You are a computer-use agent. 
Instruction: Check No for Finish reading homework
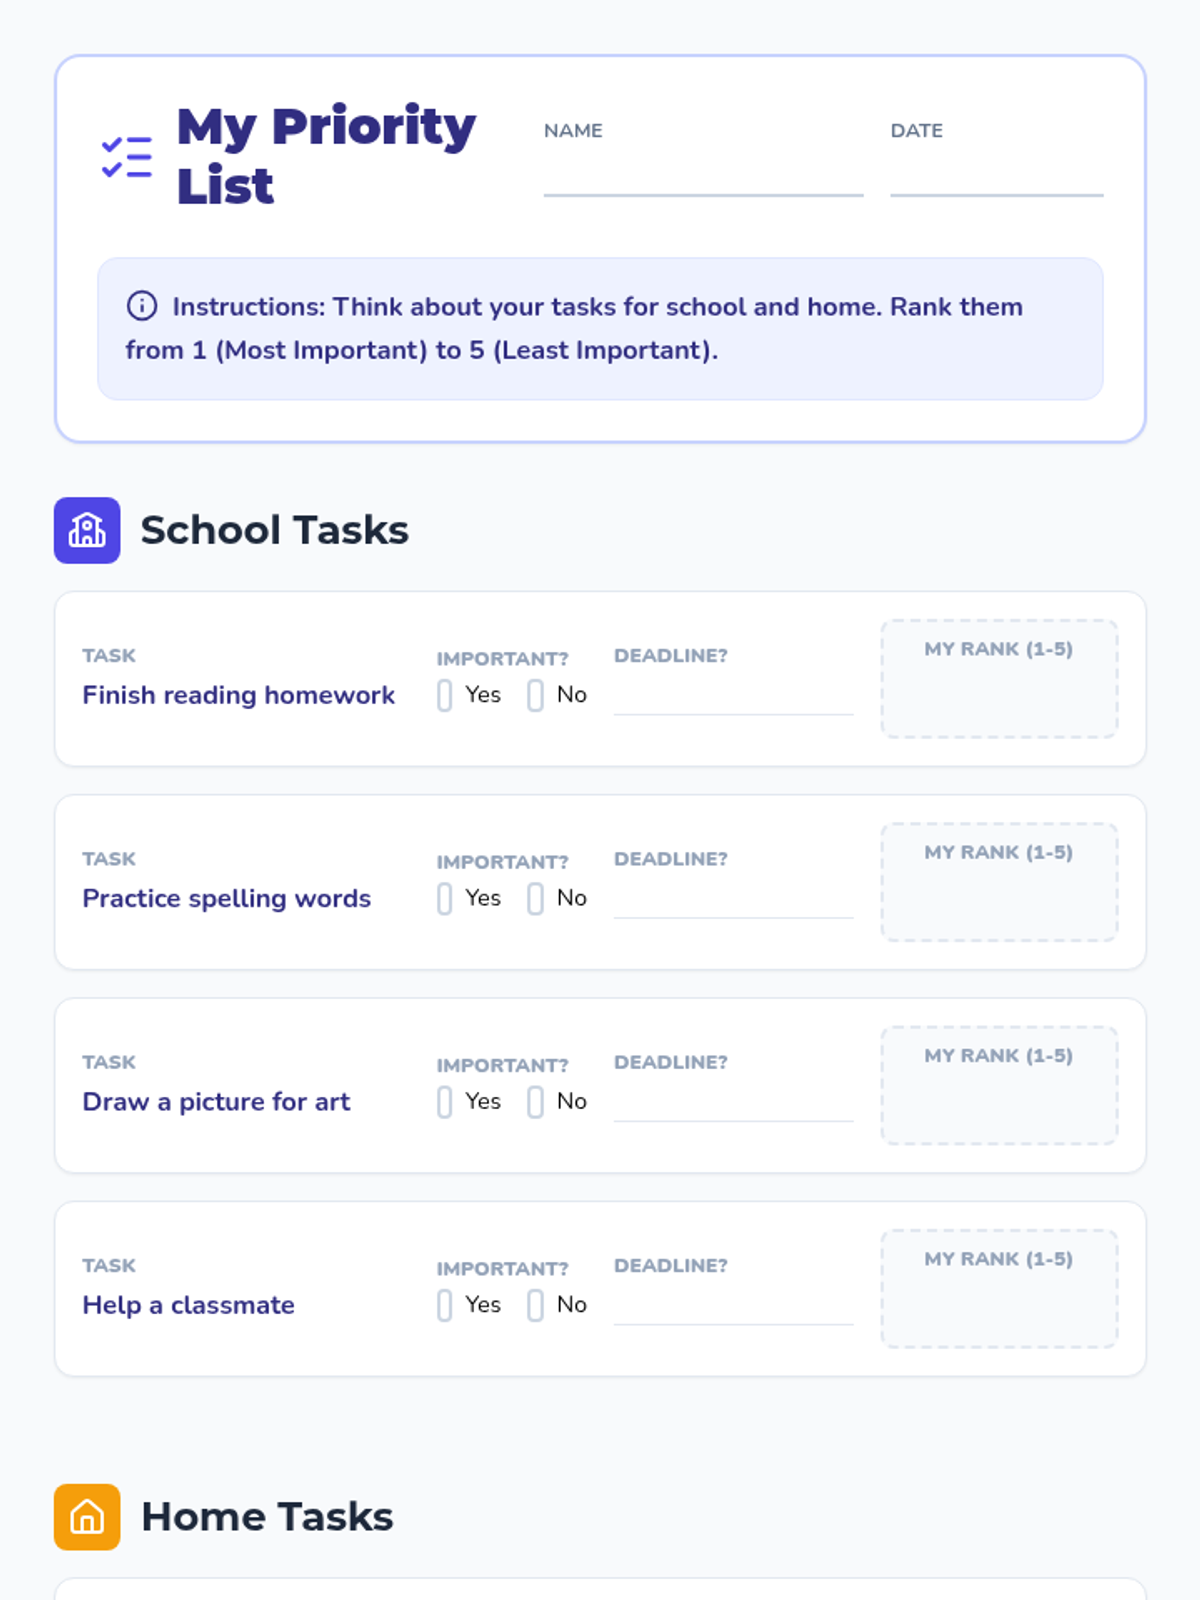pos(536,695)
